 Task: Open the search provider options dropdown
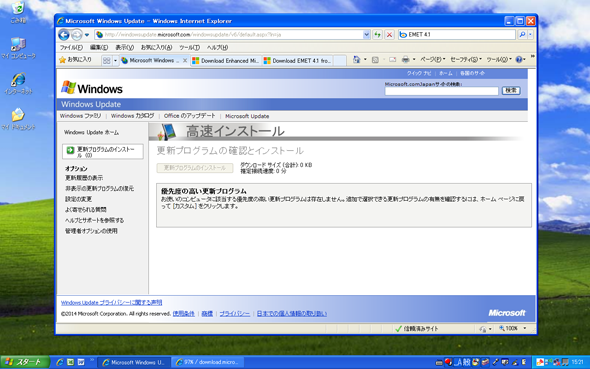click(x=531, y=35)
